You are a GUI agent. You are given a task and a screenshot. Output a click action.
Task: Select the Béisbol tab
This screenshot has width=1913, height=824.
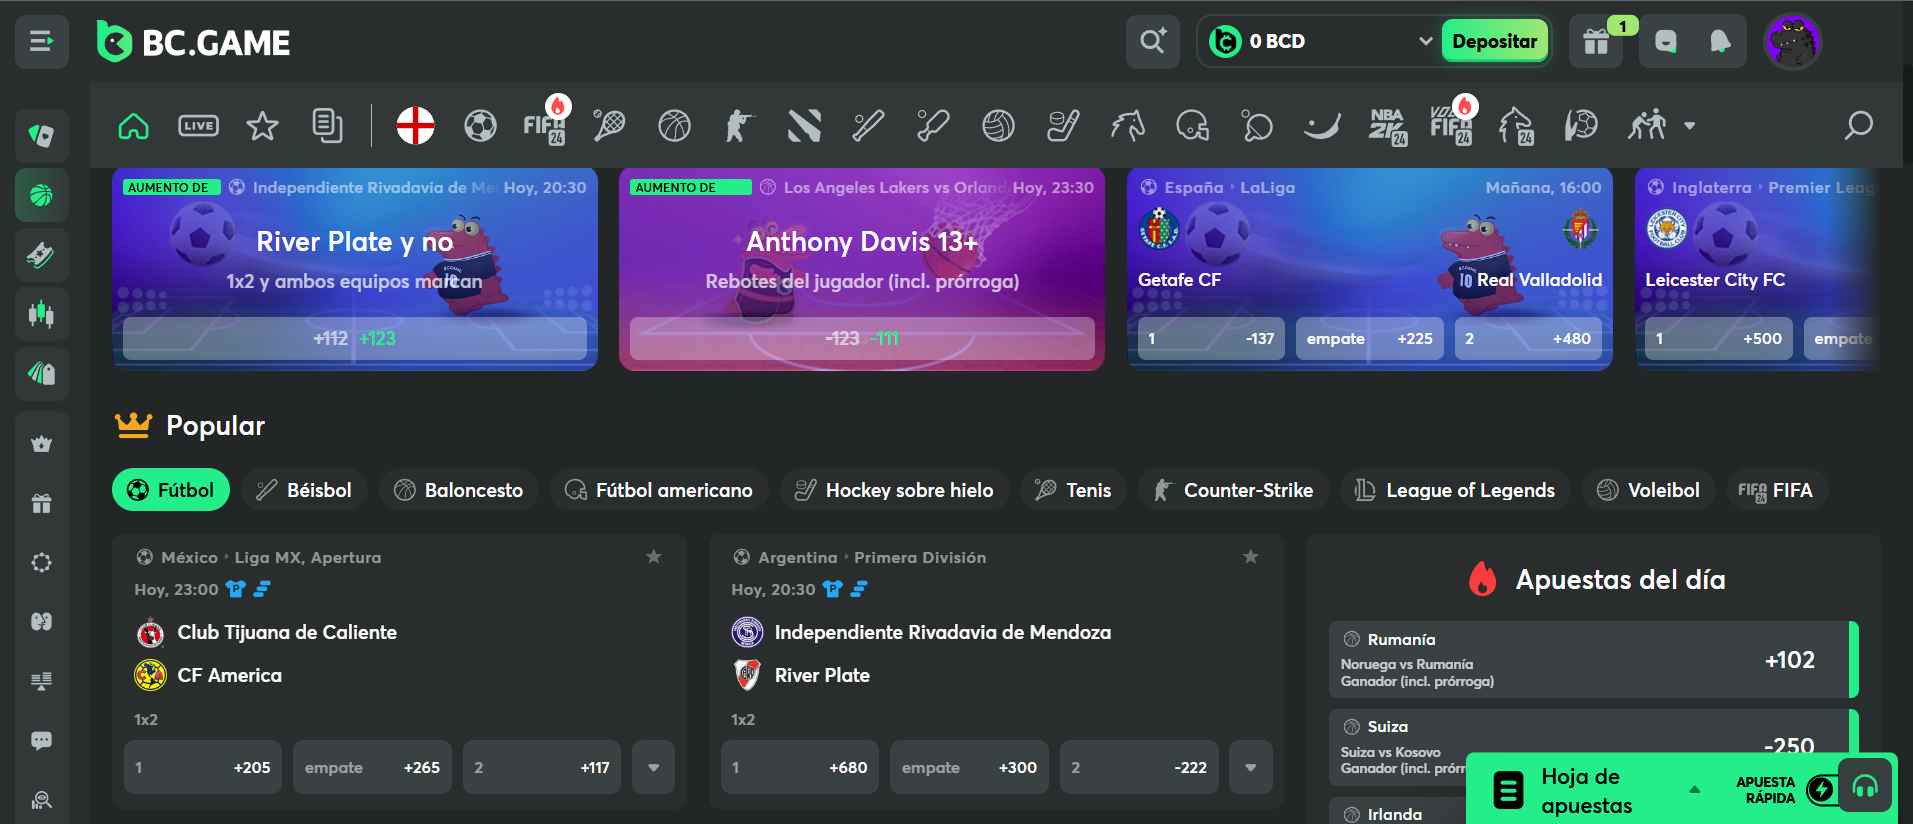304,490
